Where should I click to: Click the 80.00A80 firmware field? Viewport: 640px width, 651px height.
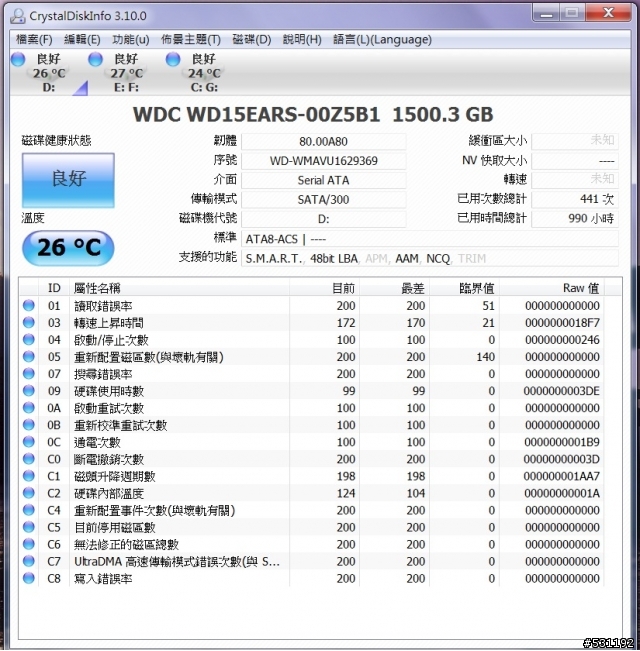pos(323,142)
